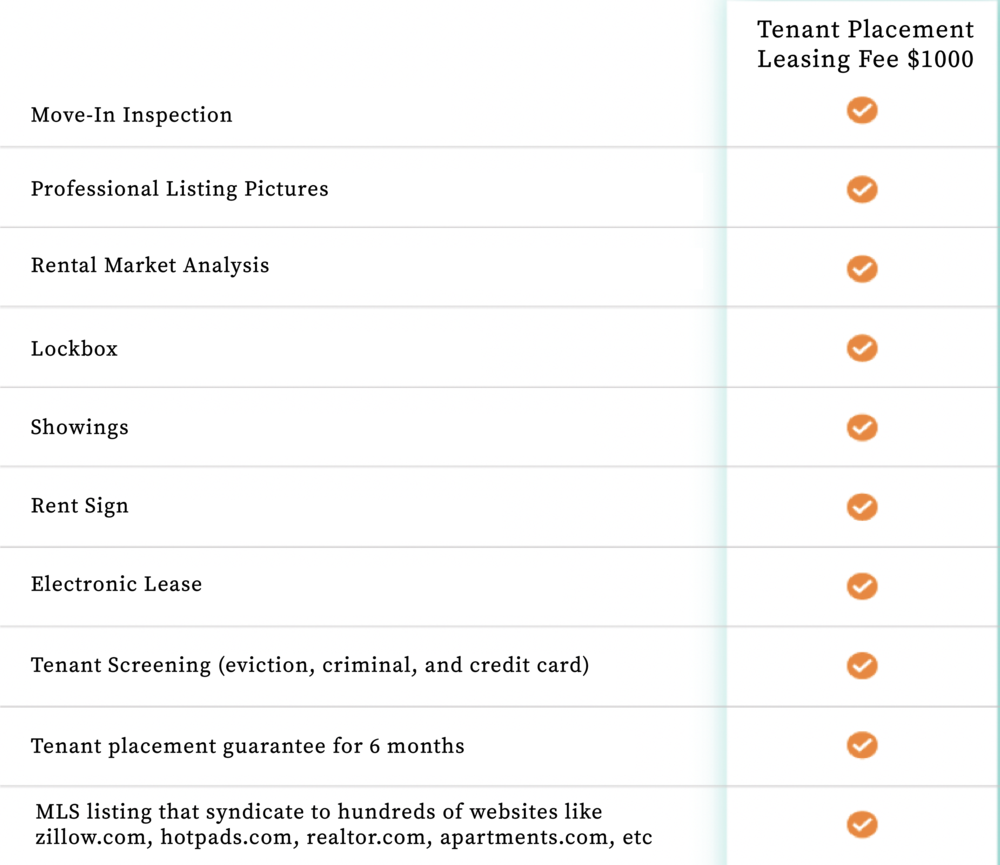Image resolution: width=1000 pixels, height=865 pixels.
Task: Click the Professional Listing Pictures checkmark icon
Action: (862, 189)
